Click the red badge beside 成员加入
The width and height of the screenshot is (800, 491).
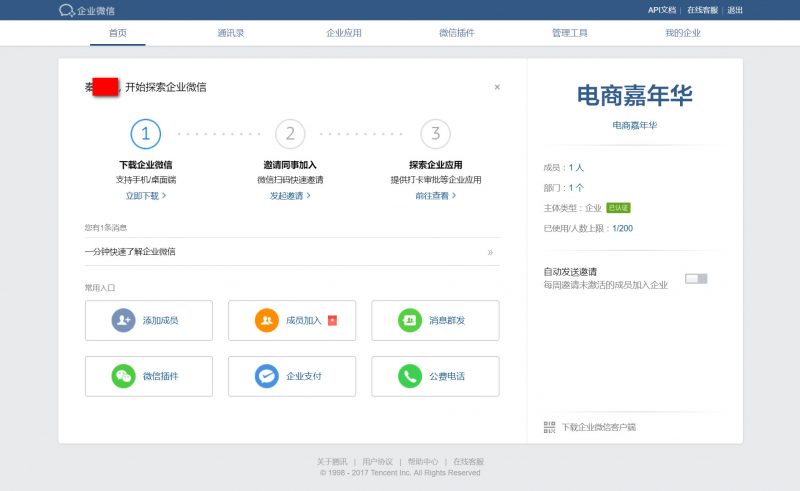pyautogui.click(x=332, y=321)
